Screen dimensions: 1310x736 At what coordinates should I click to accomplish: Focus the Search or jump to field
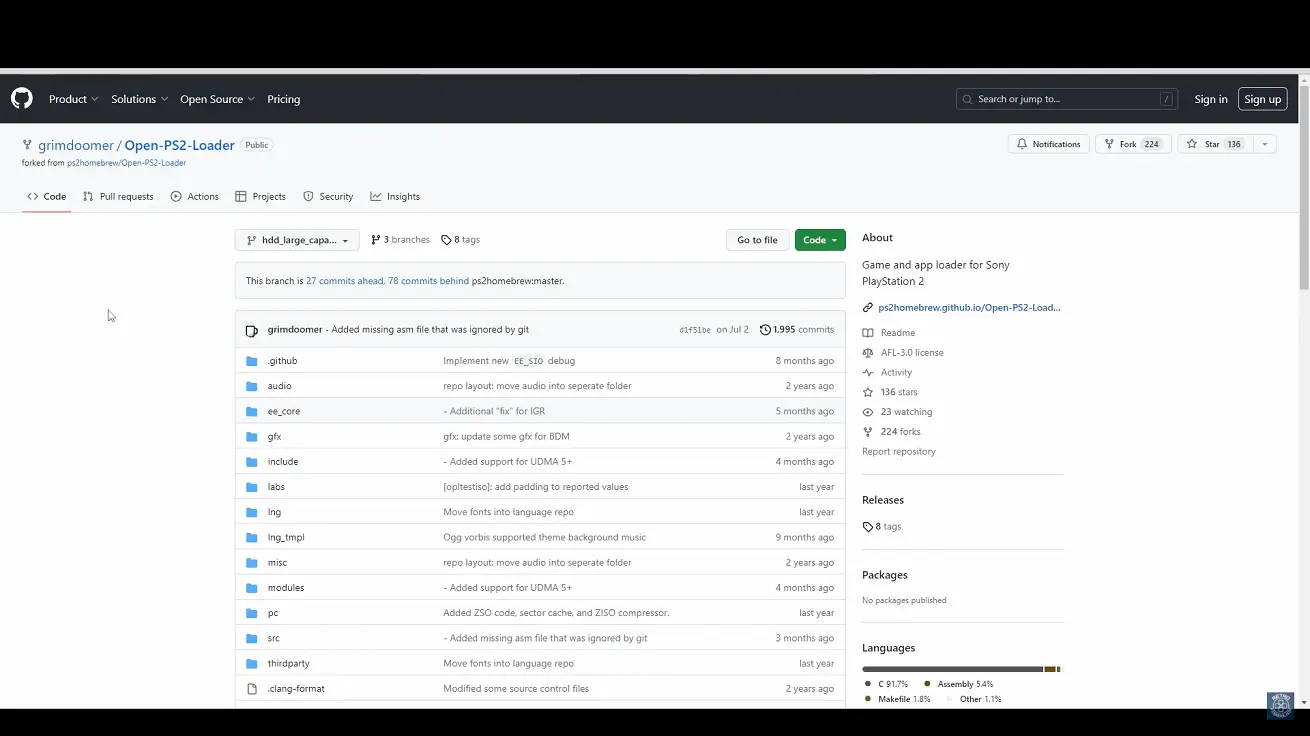pos(1066,99)
